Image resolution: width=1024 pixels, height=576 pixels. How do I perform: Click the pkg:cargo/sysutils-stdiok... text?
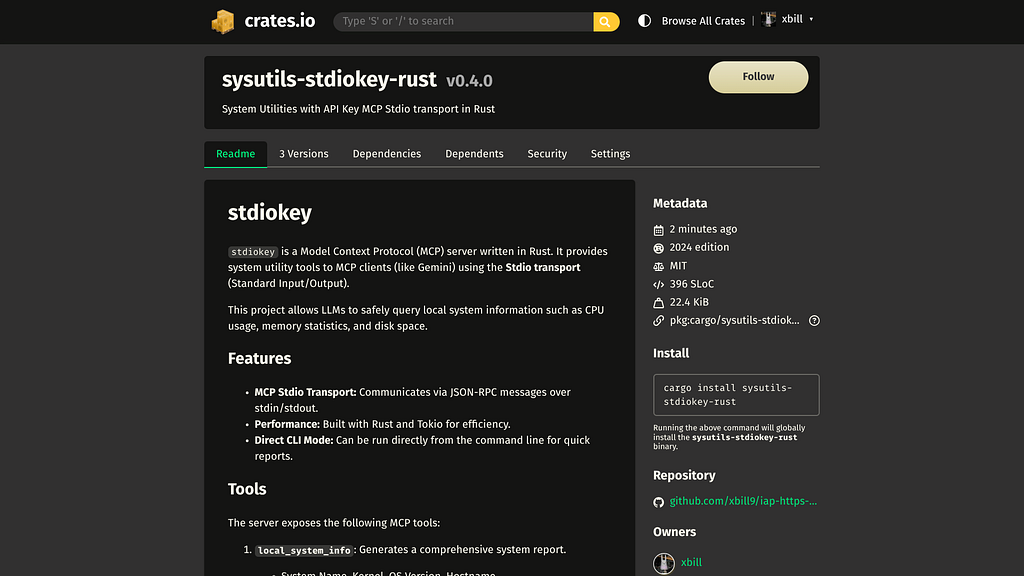tap(734, 320)
